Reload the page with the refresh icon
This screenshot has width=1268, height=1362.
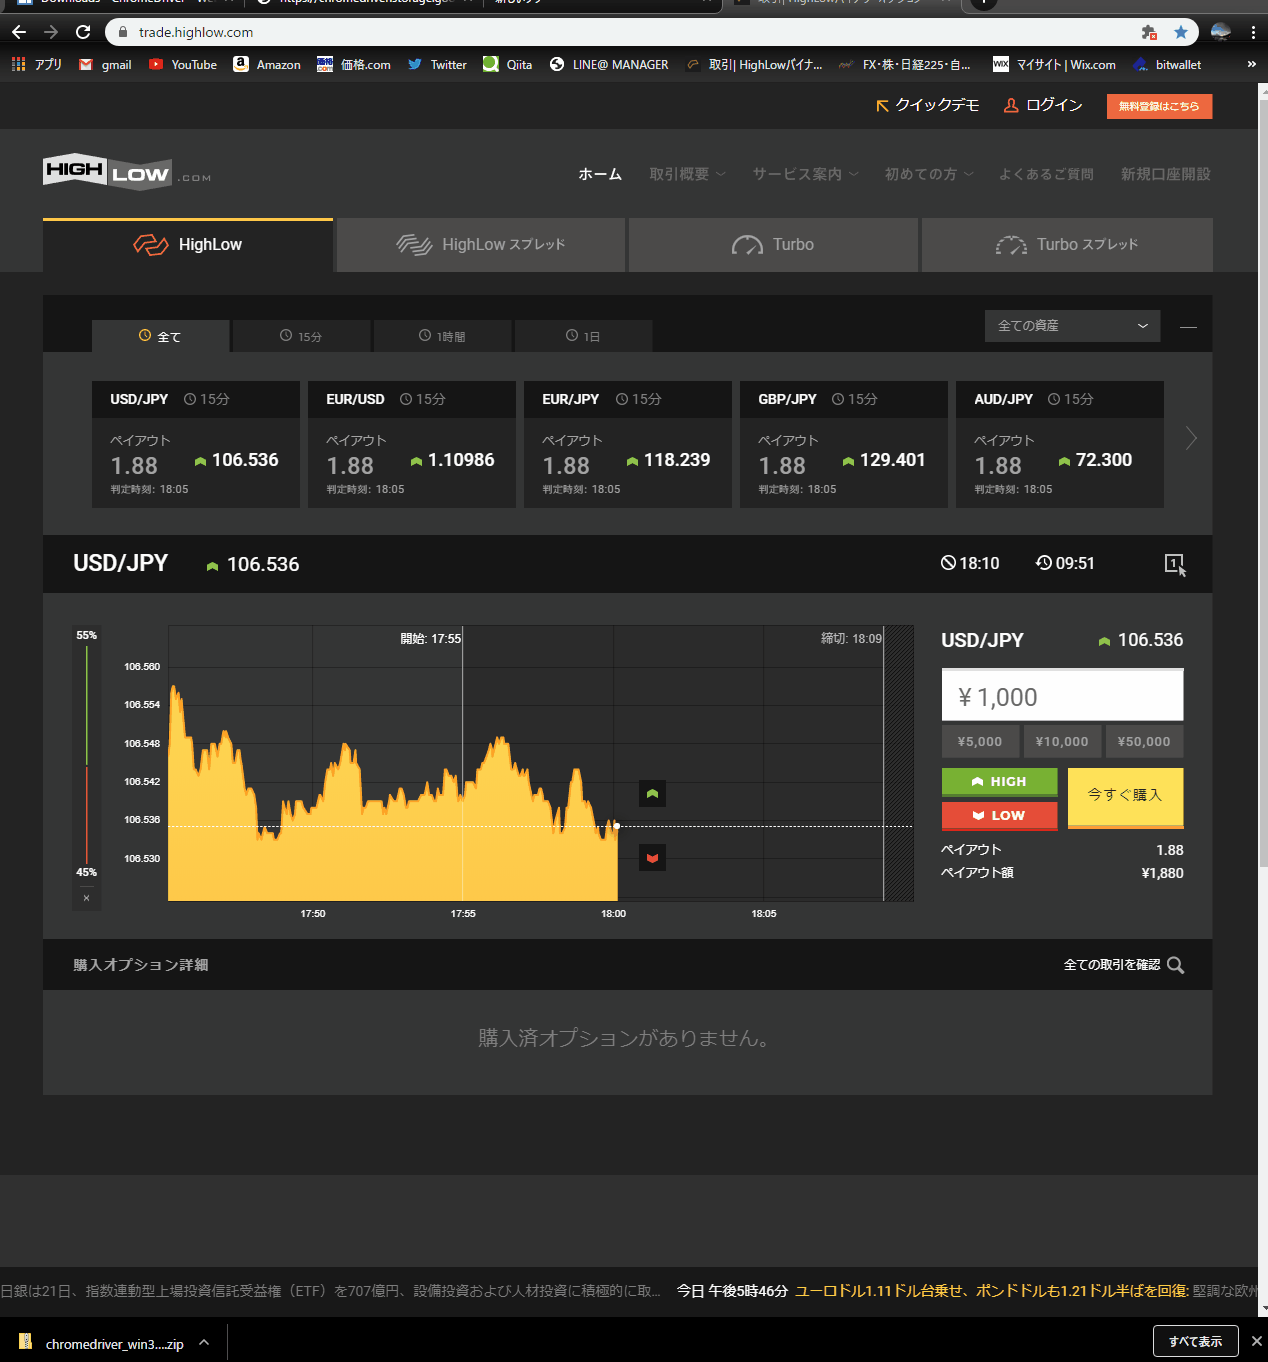(x=83, y=32)
